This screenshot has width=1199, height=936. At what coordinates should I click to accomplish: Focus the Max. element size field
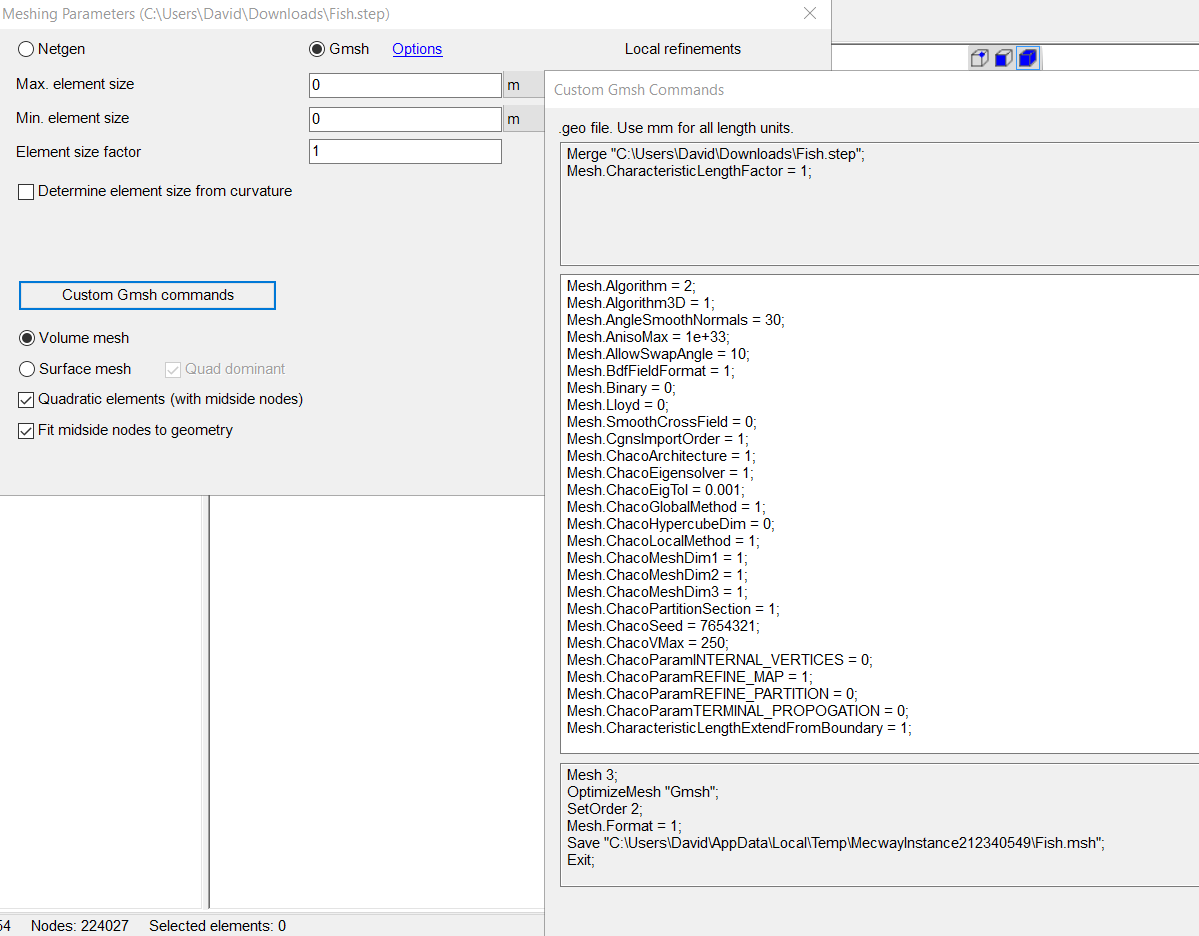point(405,85)
